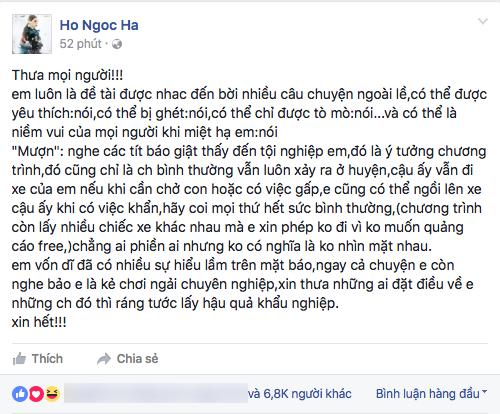The height and width of the screenshot is (414, 500).
Task: Click the closing 'xin hết!!!' line
Action: [x=39, y=322]
